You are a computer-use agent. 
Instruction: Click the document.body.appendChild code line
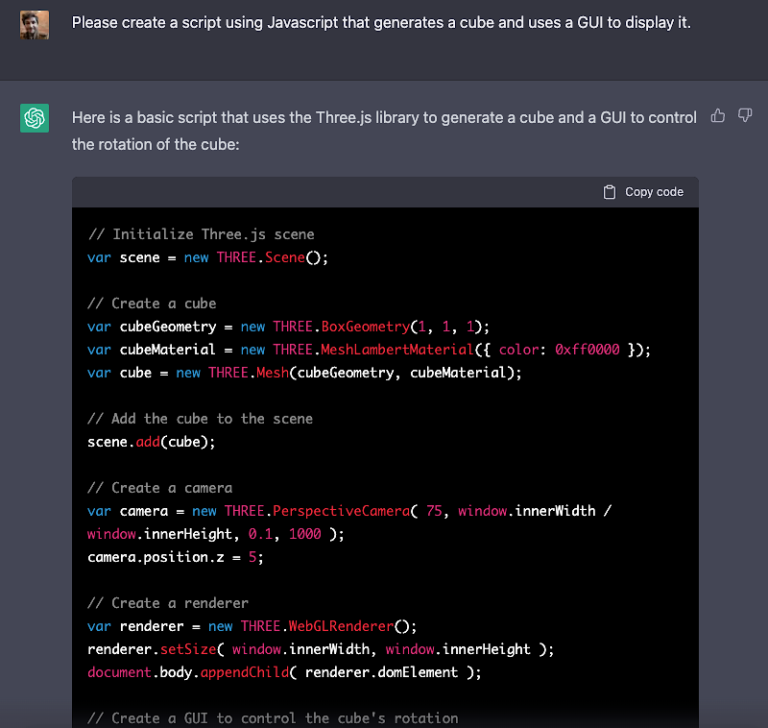pos(284,672)
